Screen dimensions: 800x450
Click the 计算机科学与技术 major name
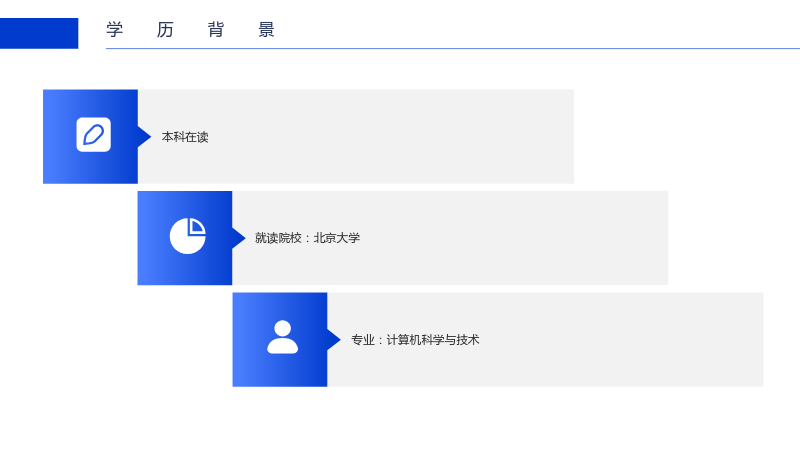coord(433,340)
